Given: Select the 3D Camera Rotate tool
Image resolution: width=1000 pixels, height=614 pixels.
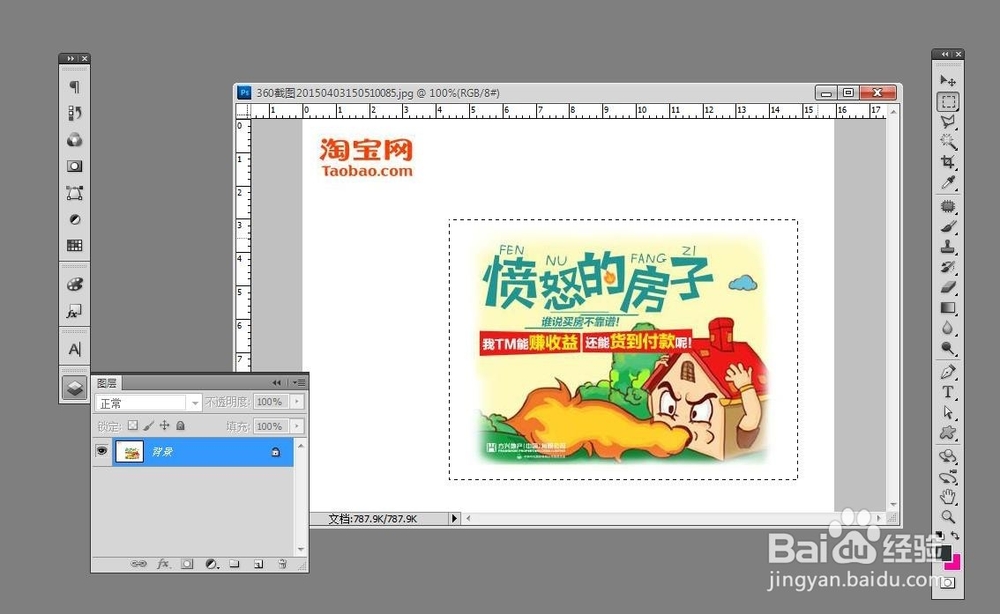Looking at the screenshot, I should click(948, 476).
